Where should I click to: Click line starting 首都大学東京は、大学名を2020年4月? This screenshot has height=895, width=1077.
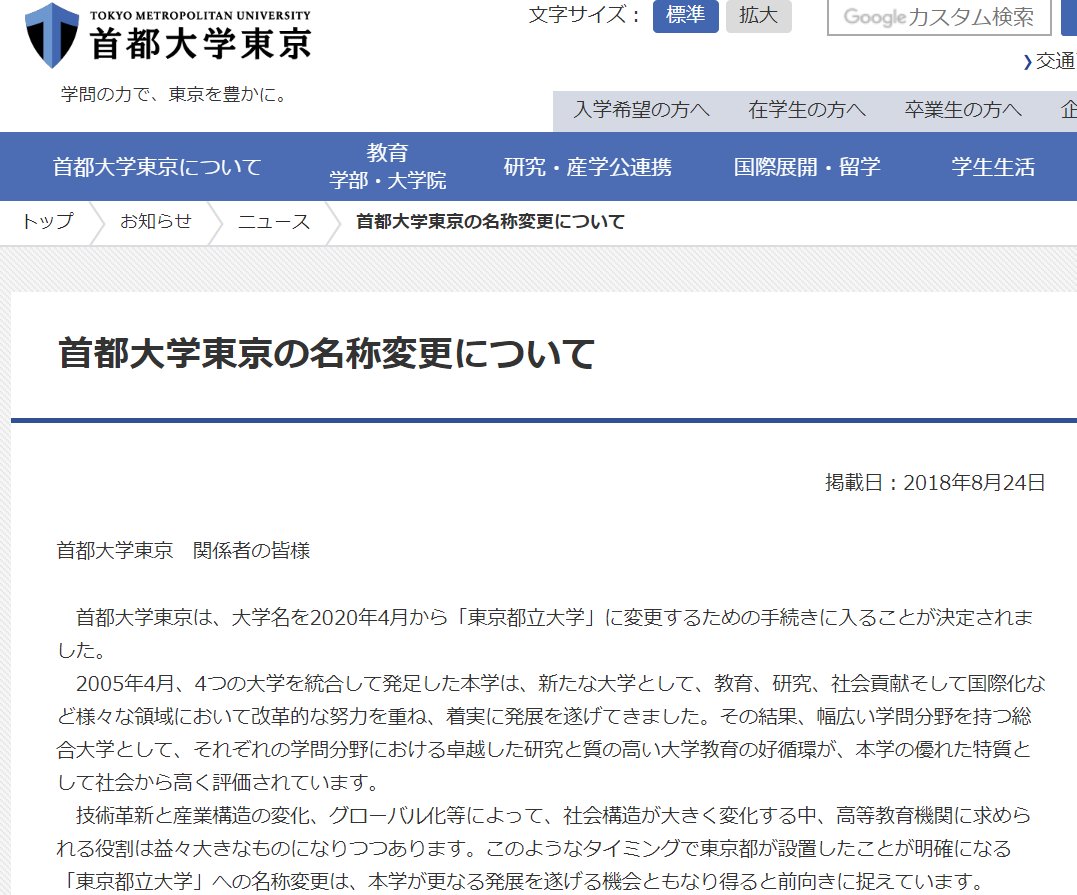[554, 618]
